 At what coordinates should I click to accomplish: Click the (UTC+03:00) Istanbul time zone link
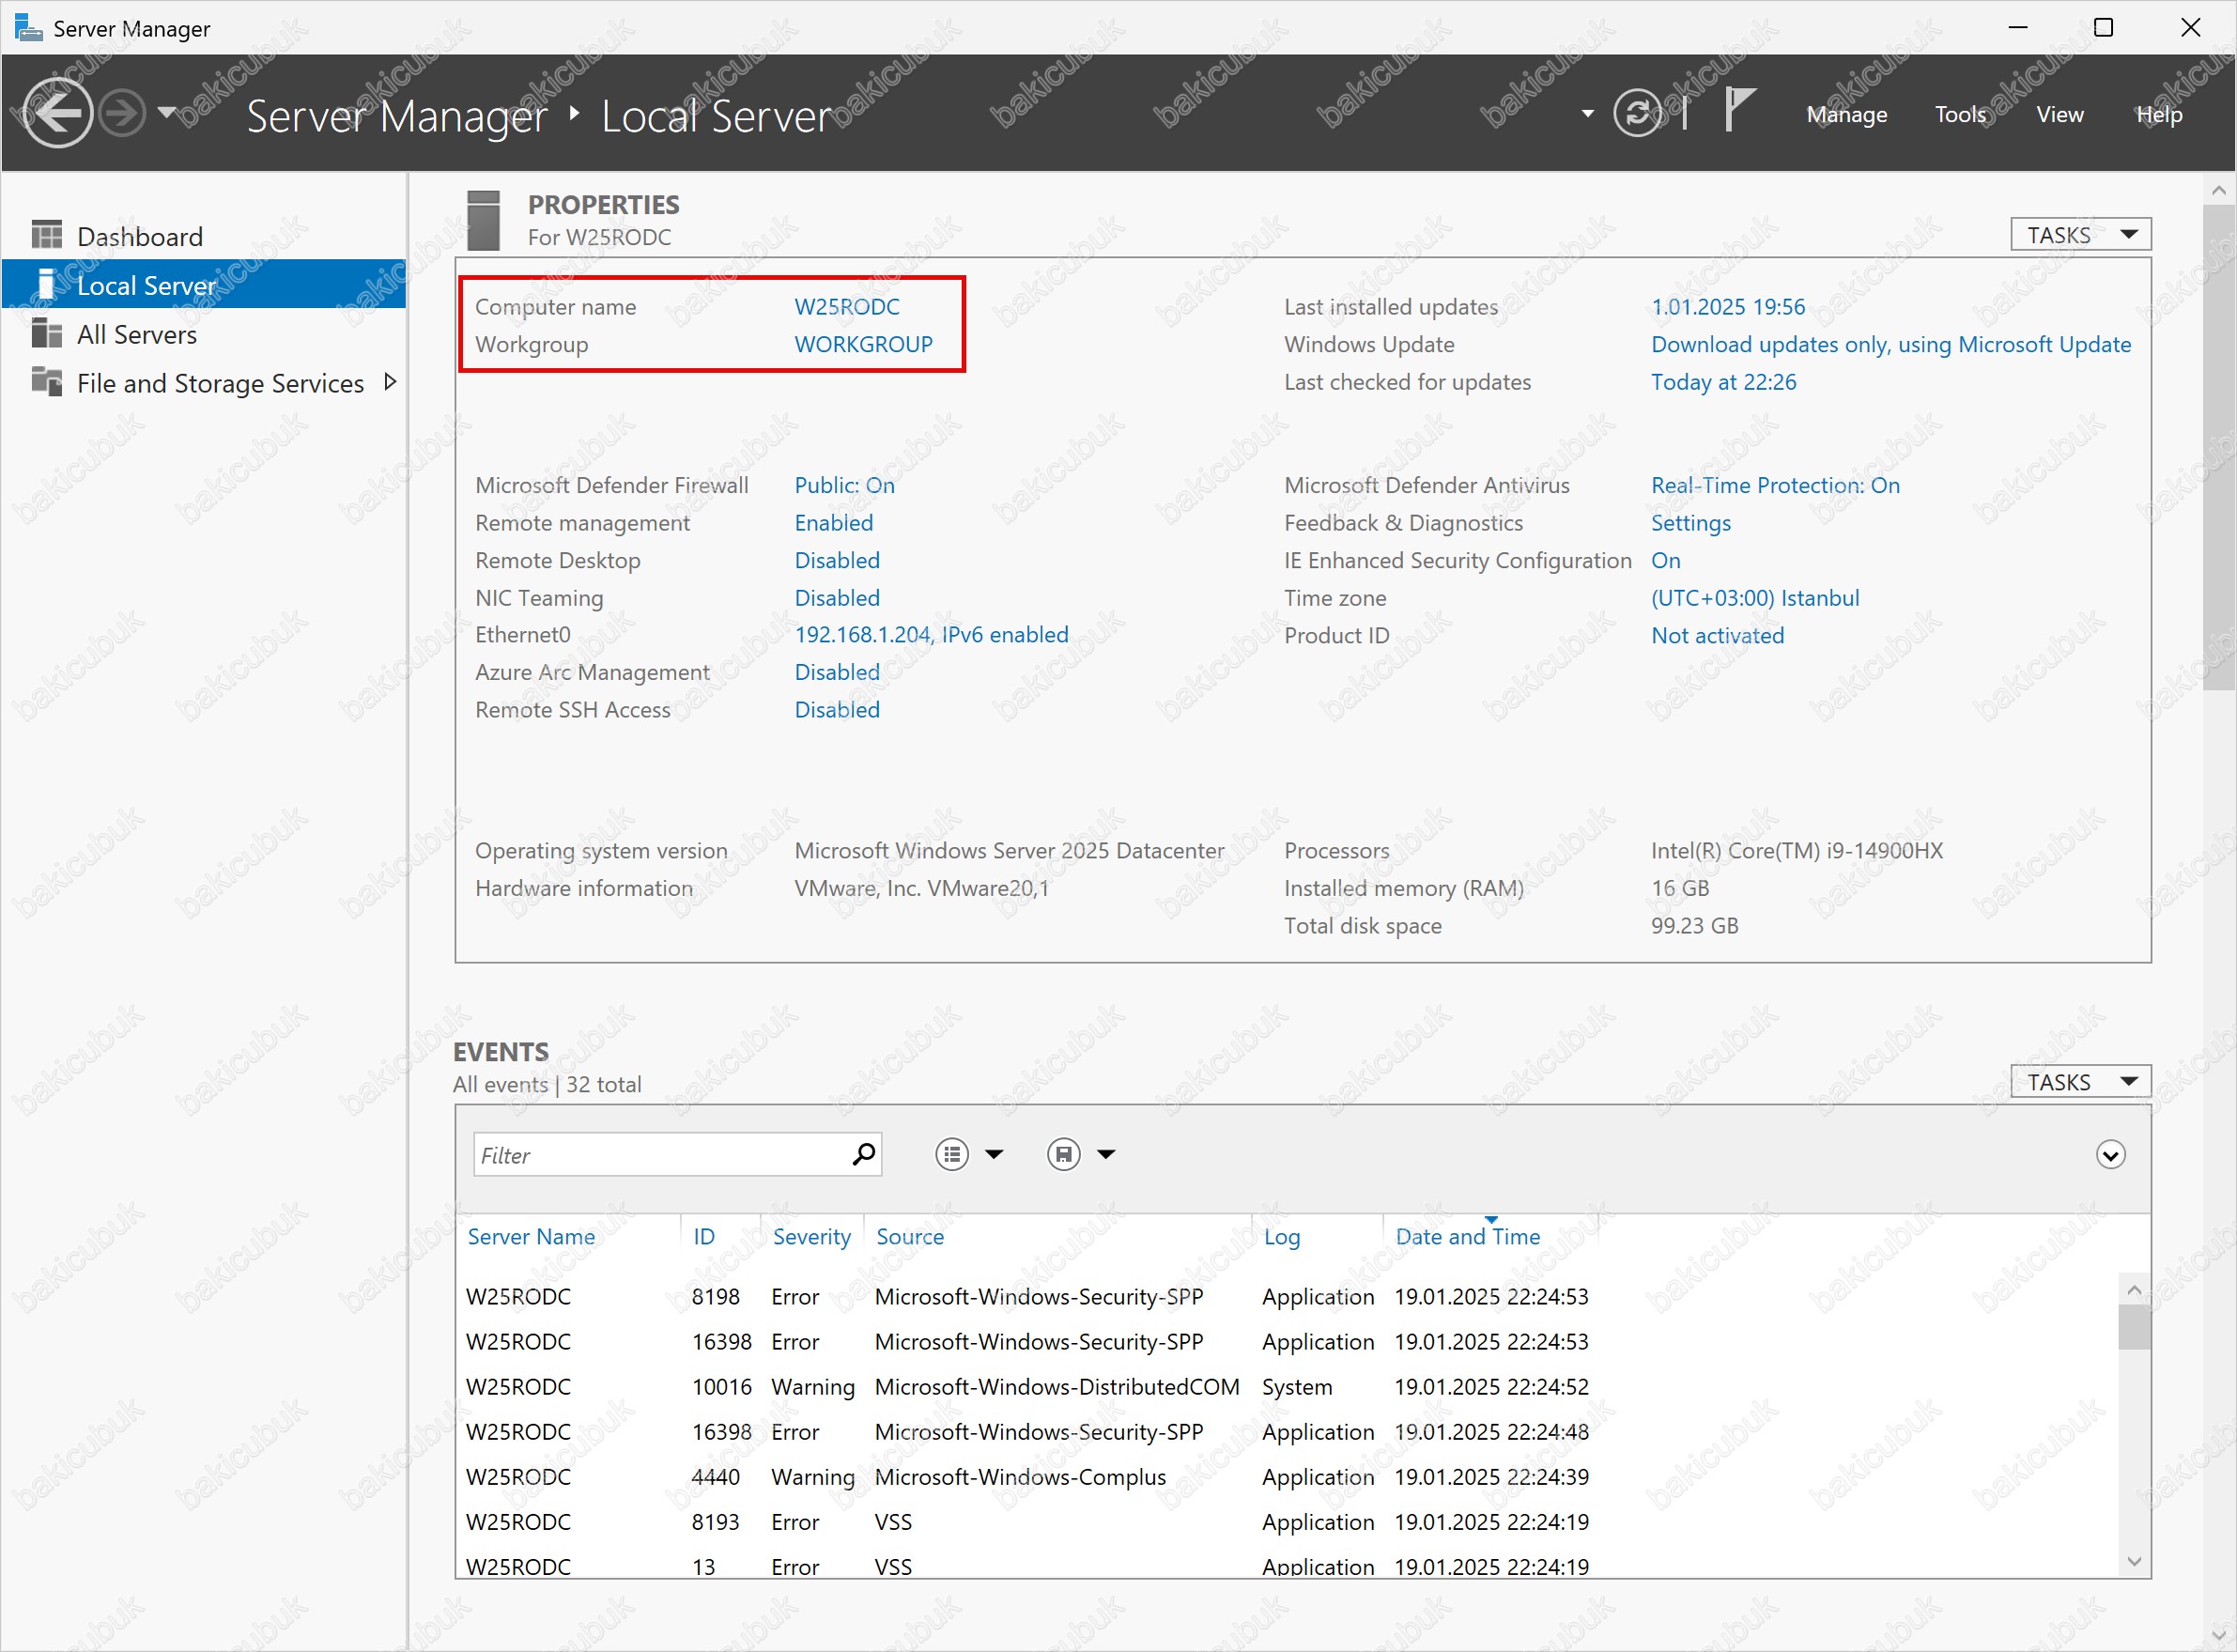pyautogui.click(x=1755, y=598)
